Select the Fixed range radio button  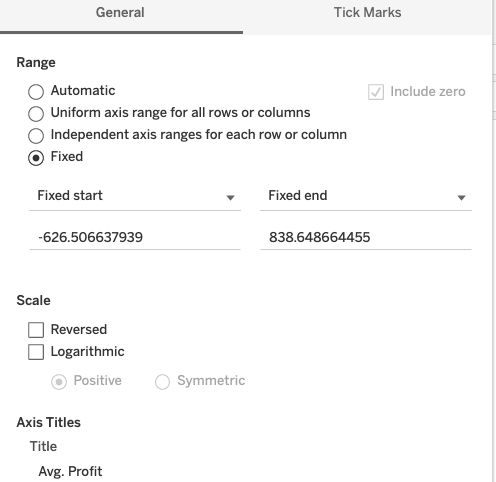[x=36, y=158]
